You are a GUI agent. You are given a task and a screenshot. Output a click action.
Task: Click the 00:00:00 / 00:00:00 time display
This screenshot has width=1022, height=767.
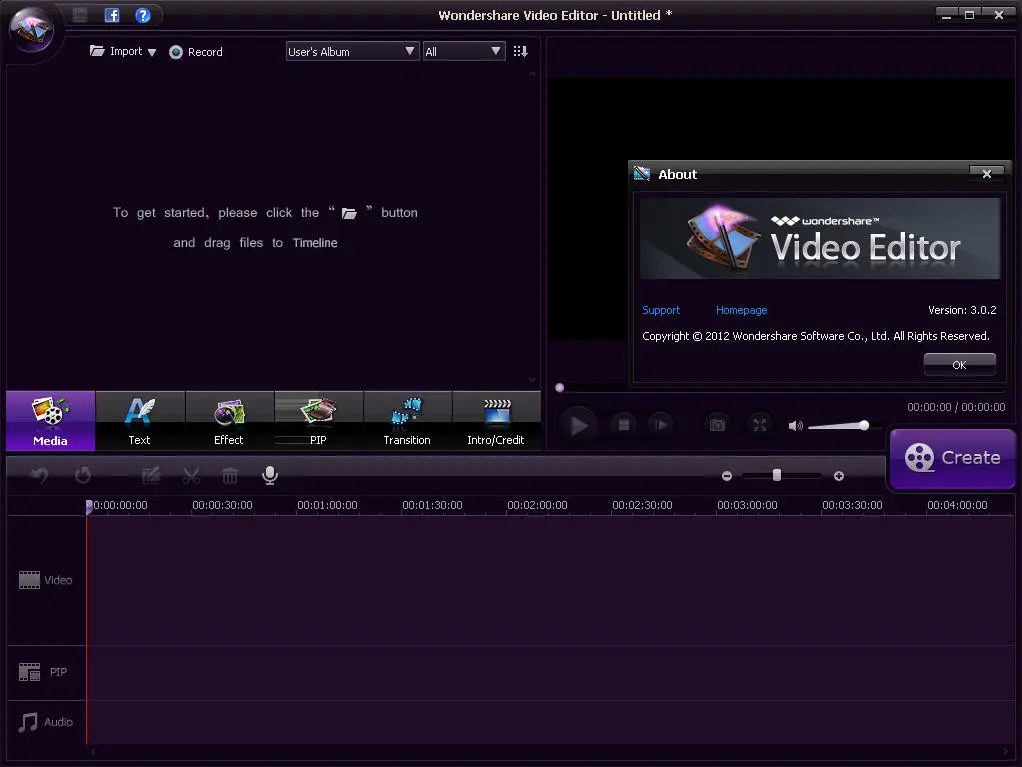click(x=956, y=407)
